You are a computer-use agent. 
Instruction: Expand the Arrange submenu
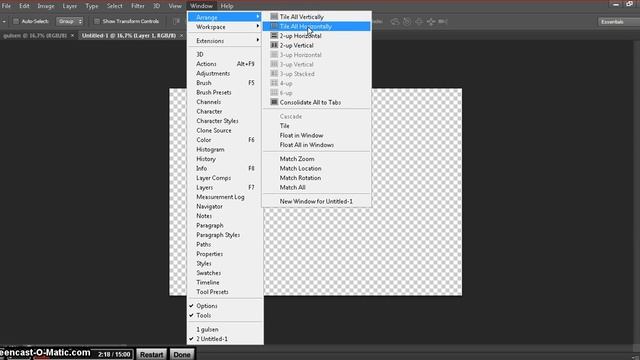225,17
